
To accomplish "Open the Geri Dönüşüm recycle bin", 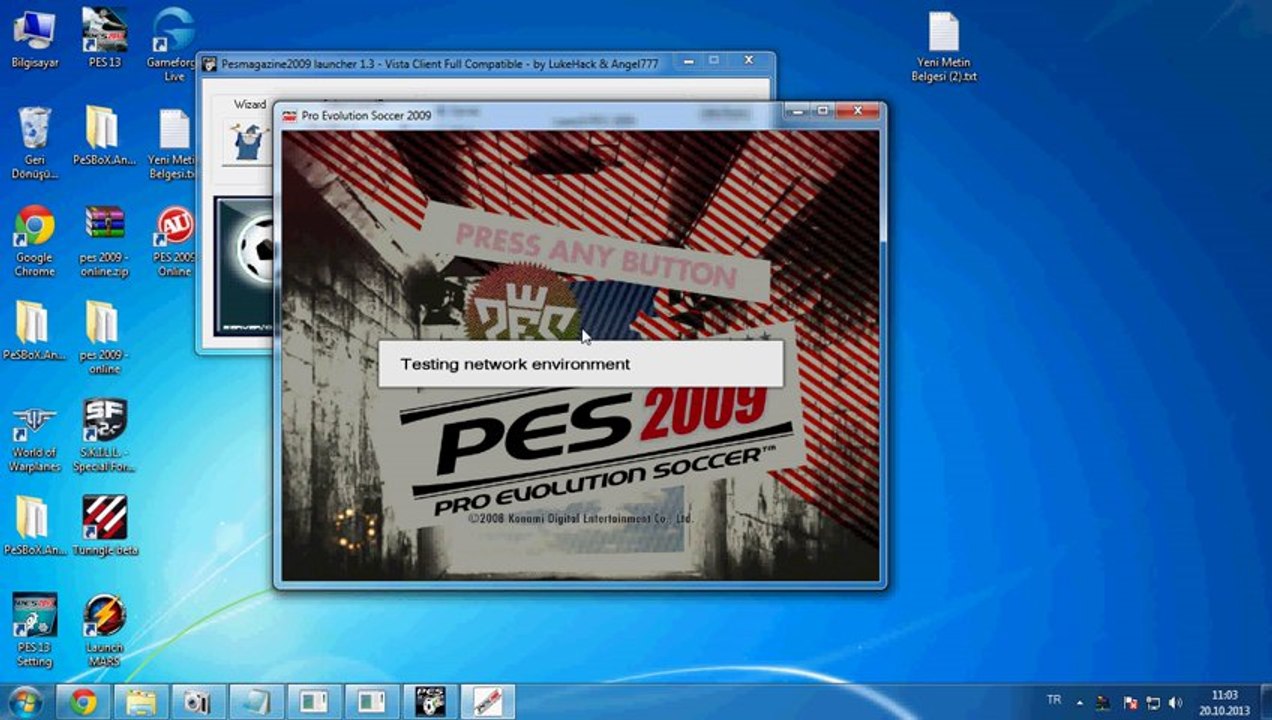I will [x=35, y=142].
